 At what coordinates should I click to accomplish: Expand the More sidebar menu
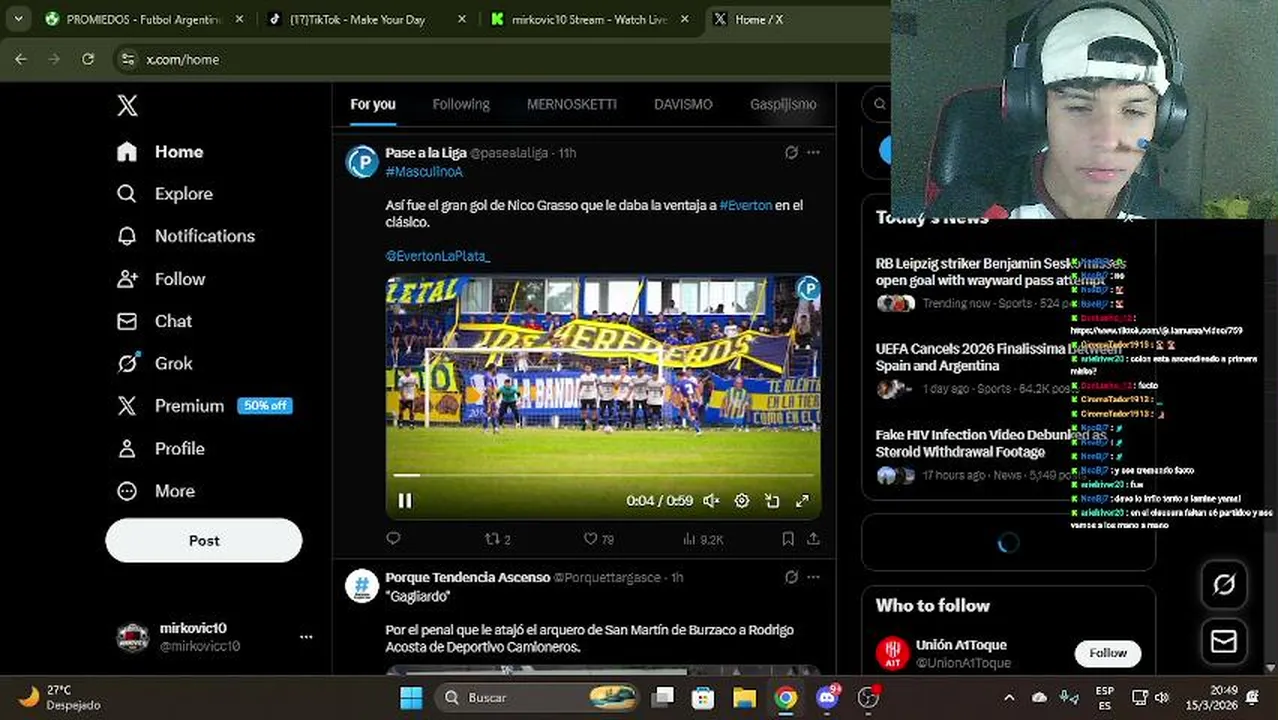155,491
